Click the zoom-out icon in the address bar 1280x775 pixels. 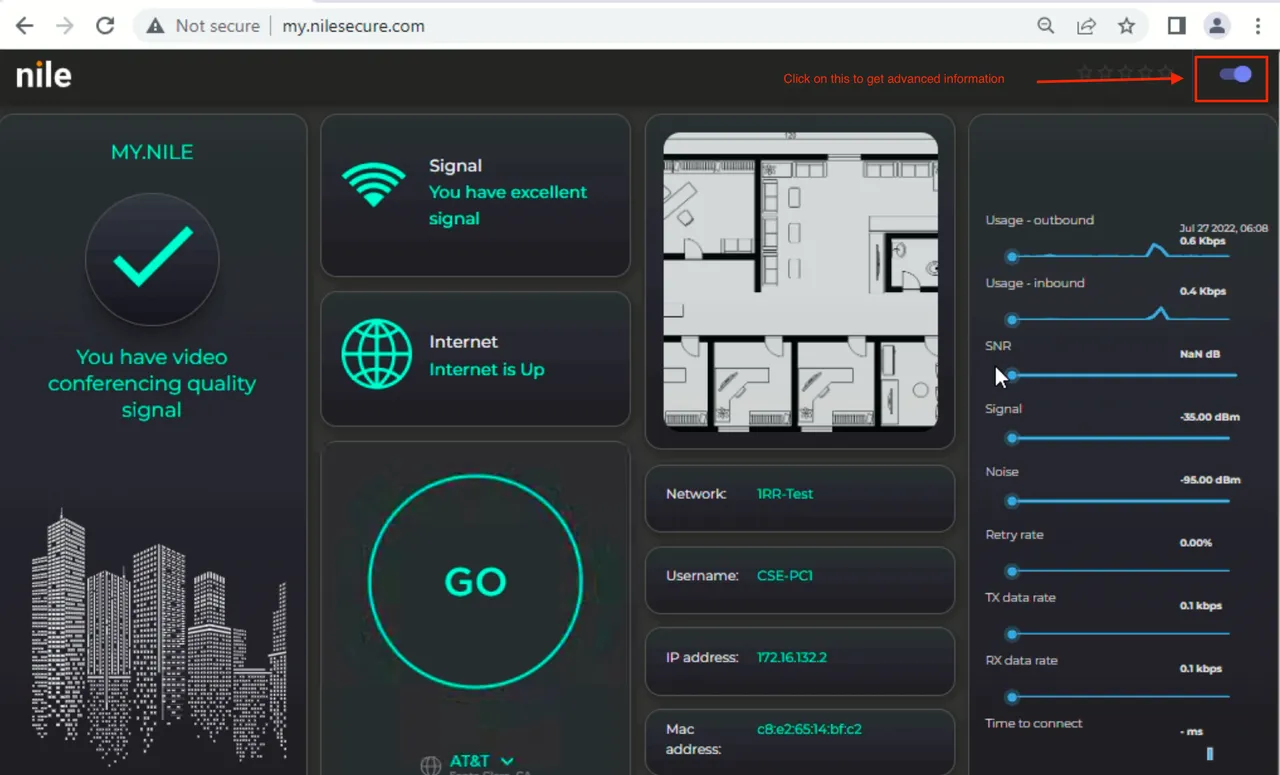(1045, 25)
